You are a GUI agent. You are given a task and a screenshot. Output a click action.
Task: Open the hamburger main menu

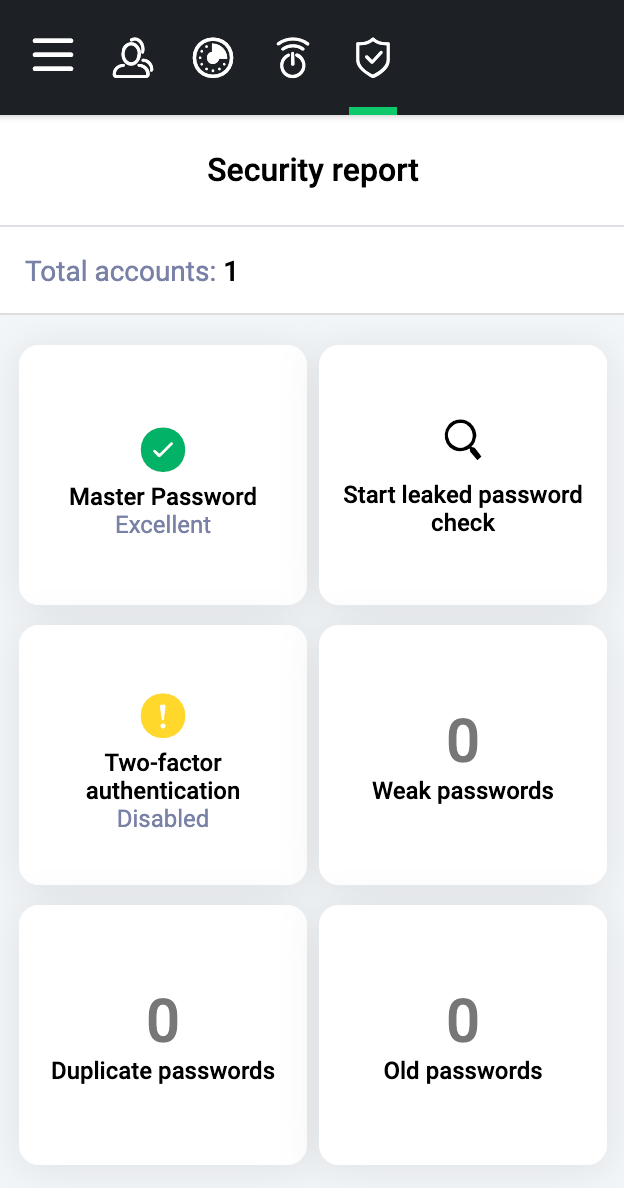tap(53, 55)
